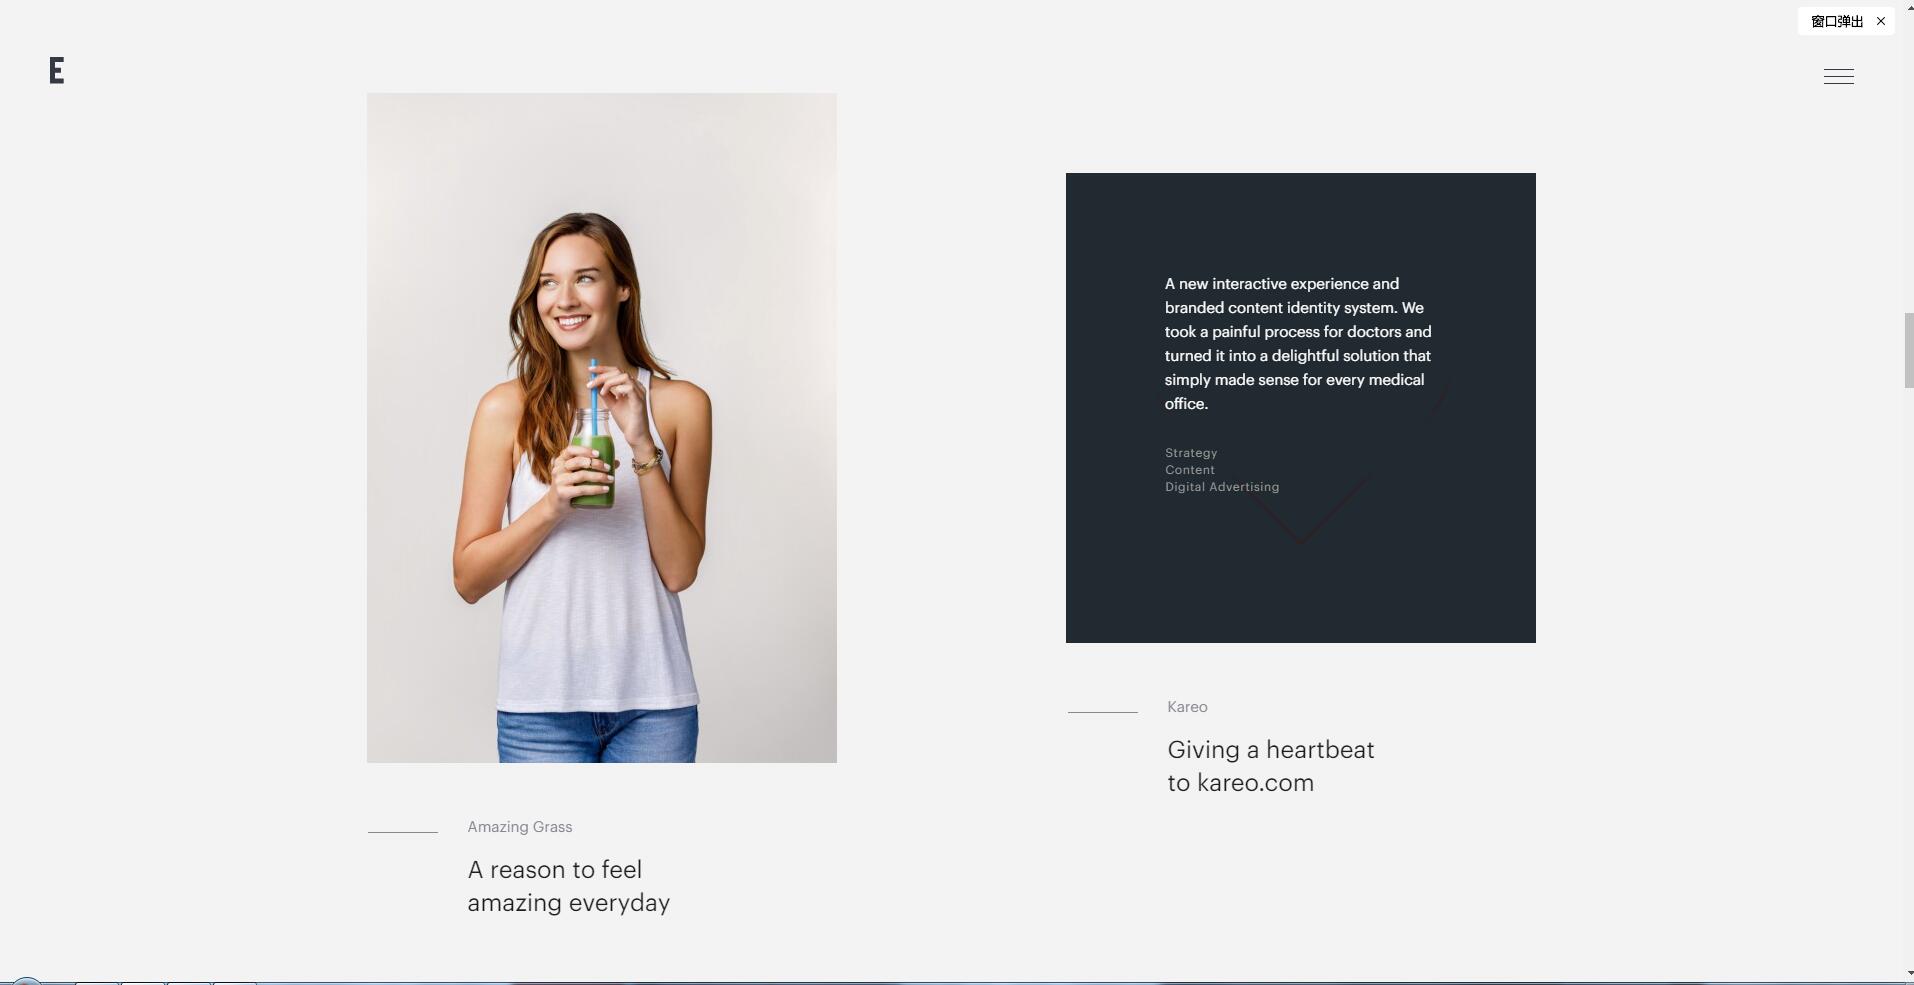This screenshot has width=1914, height=985.
Task: Click the Kareo card description paragraph
Action: click(1298, 344)
